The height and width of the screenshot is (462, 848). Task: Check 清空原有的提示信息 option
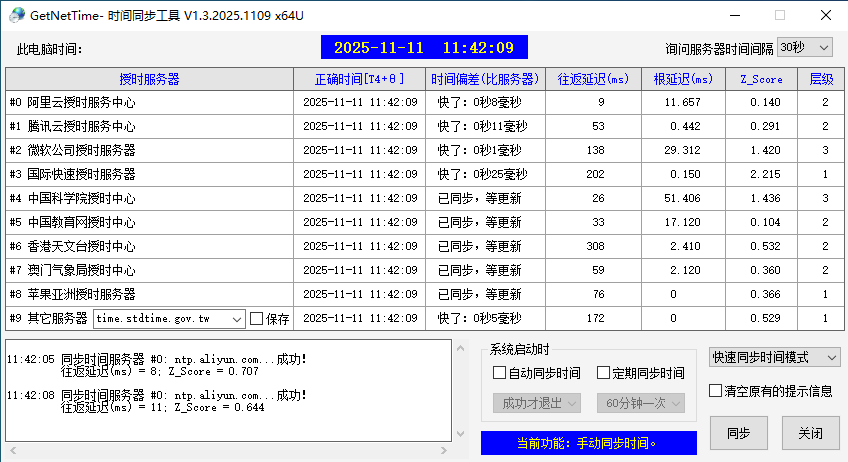point(771,391)
